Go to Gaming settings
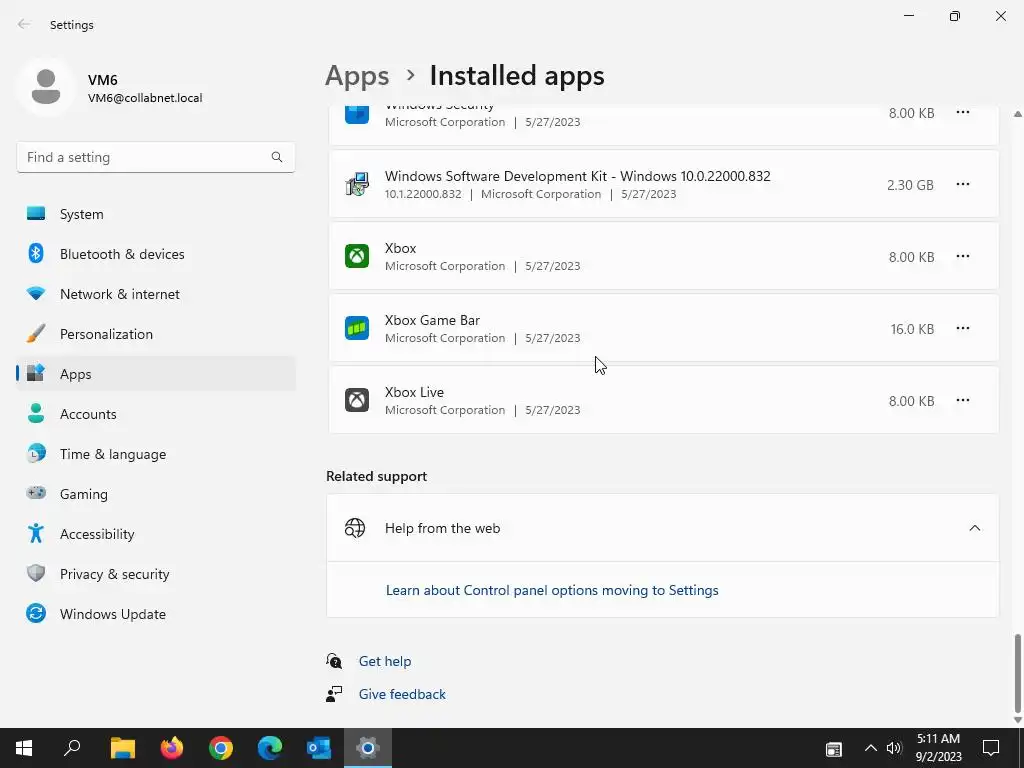This screenshot has width=1024, height=768. [155, 494]
